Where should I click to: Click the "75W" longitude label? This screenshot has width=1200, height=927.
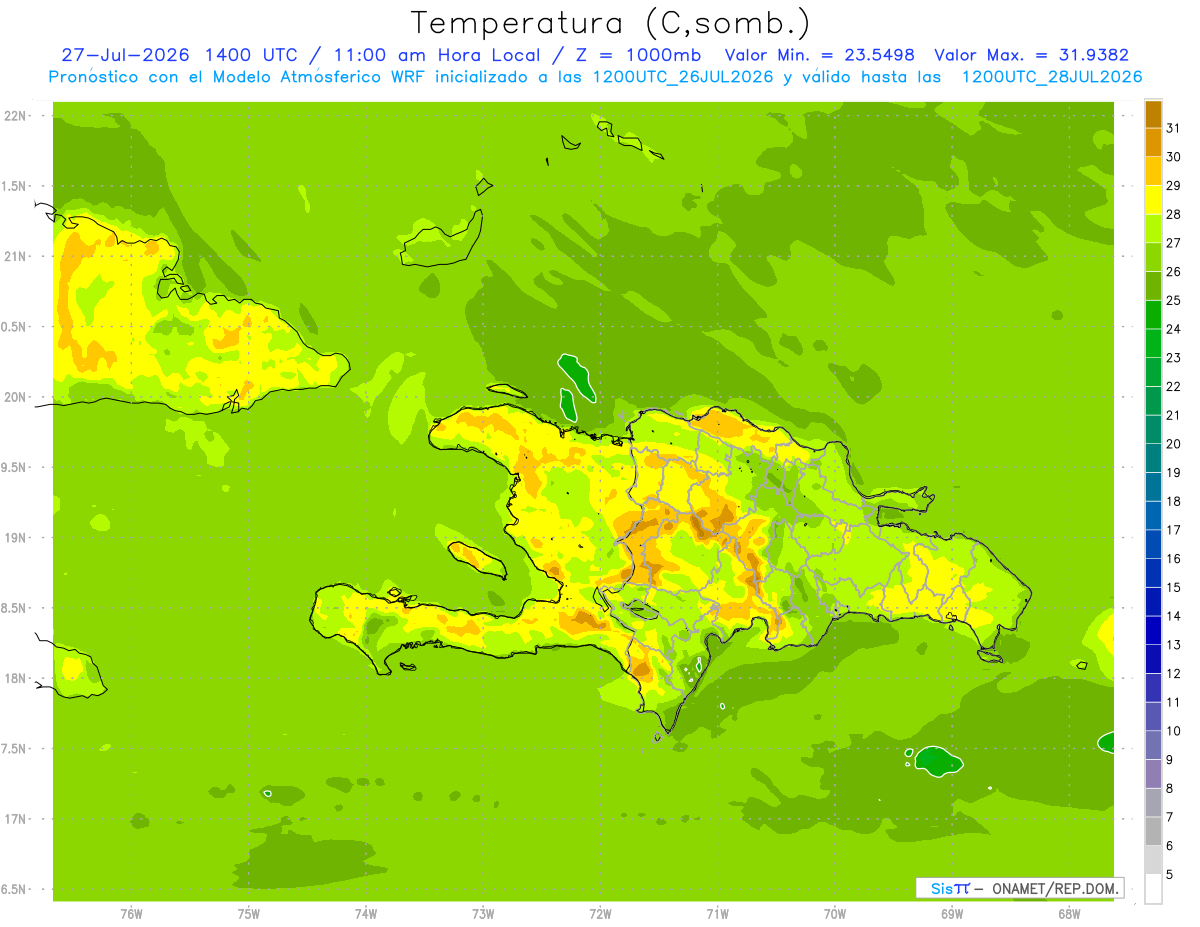[x=248, y=914]
